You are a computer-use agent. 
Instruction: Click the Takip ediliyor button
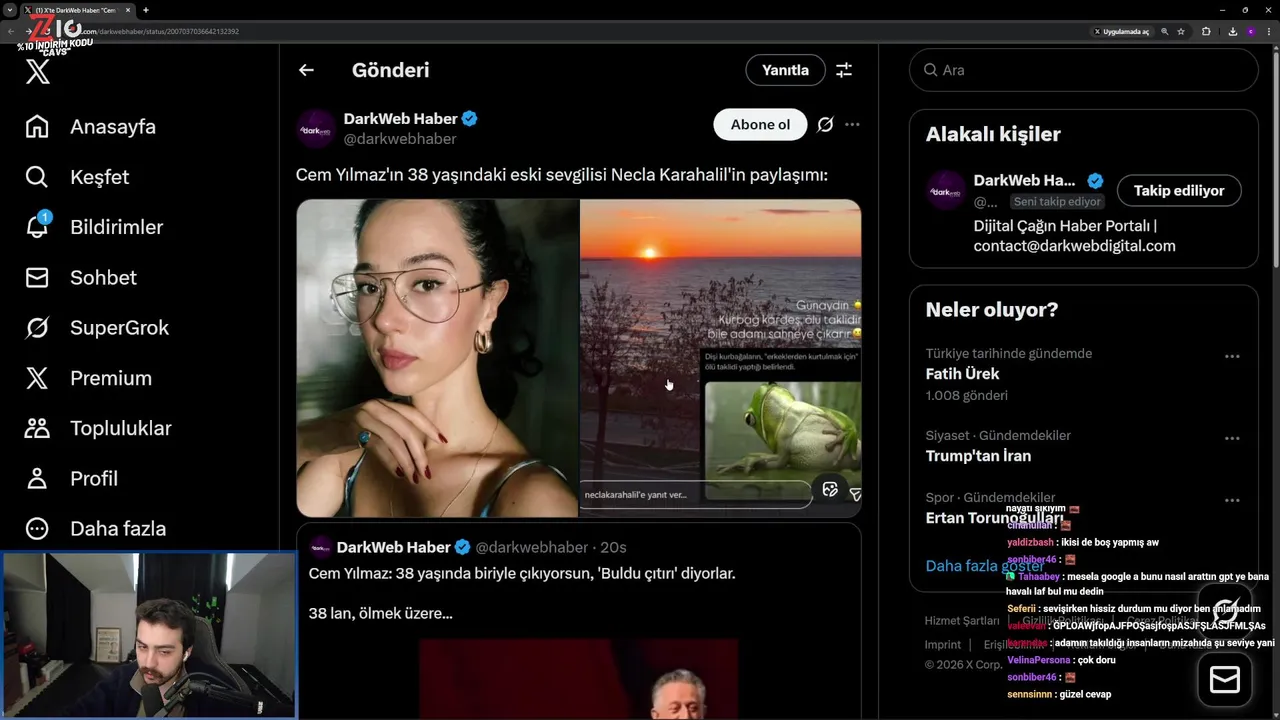(1179, 190)
